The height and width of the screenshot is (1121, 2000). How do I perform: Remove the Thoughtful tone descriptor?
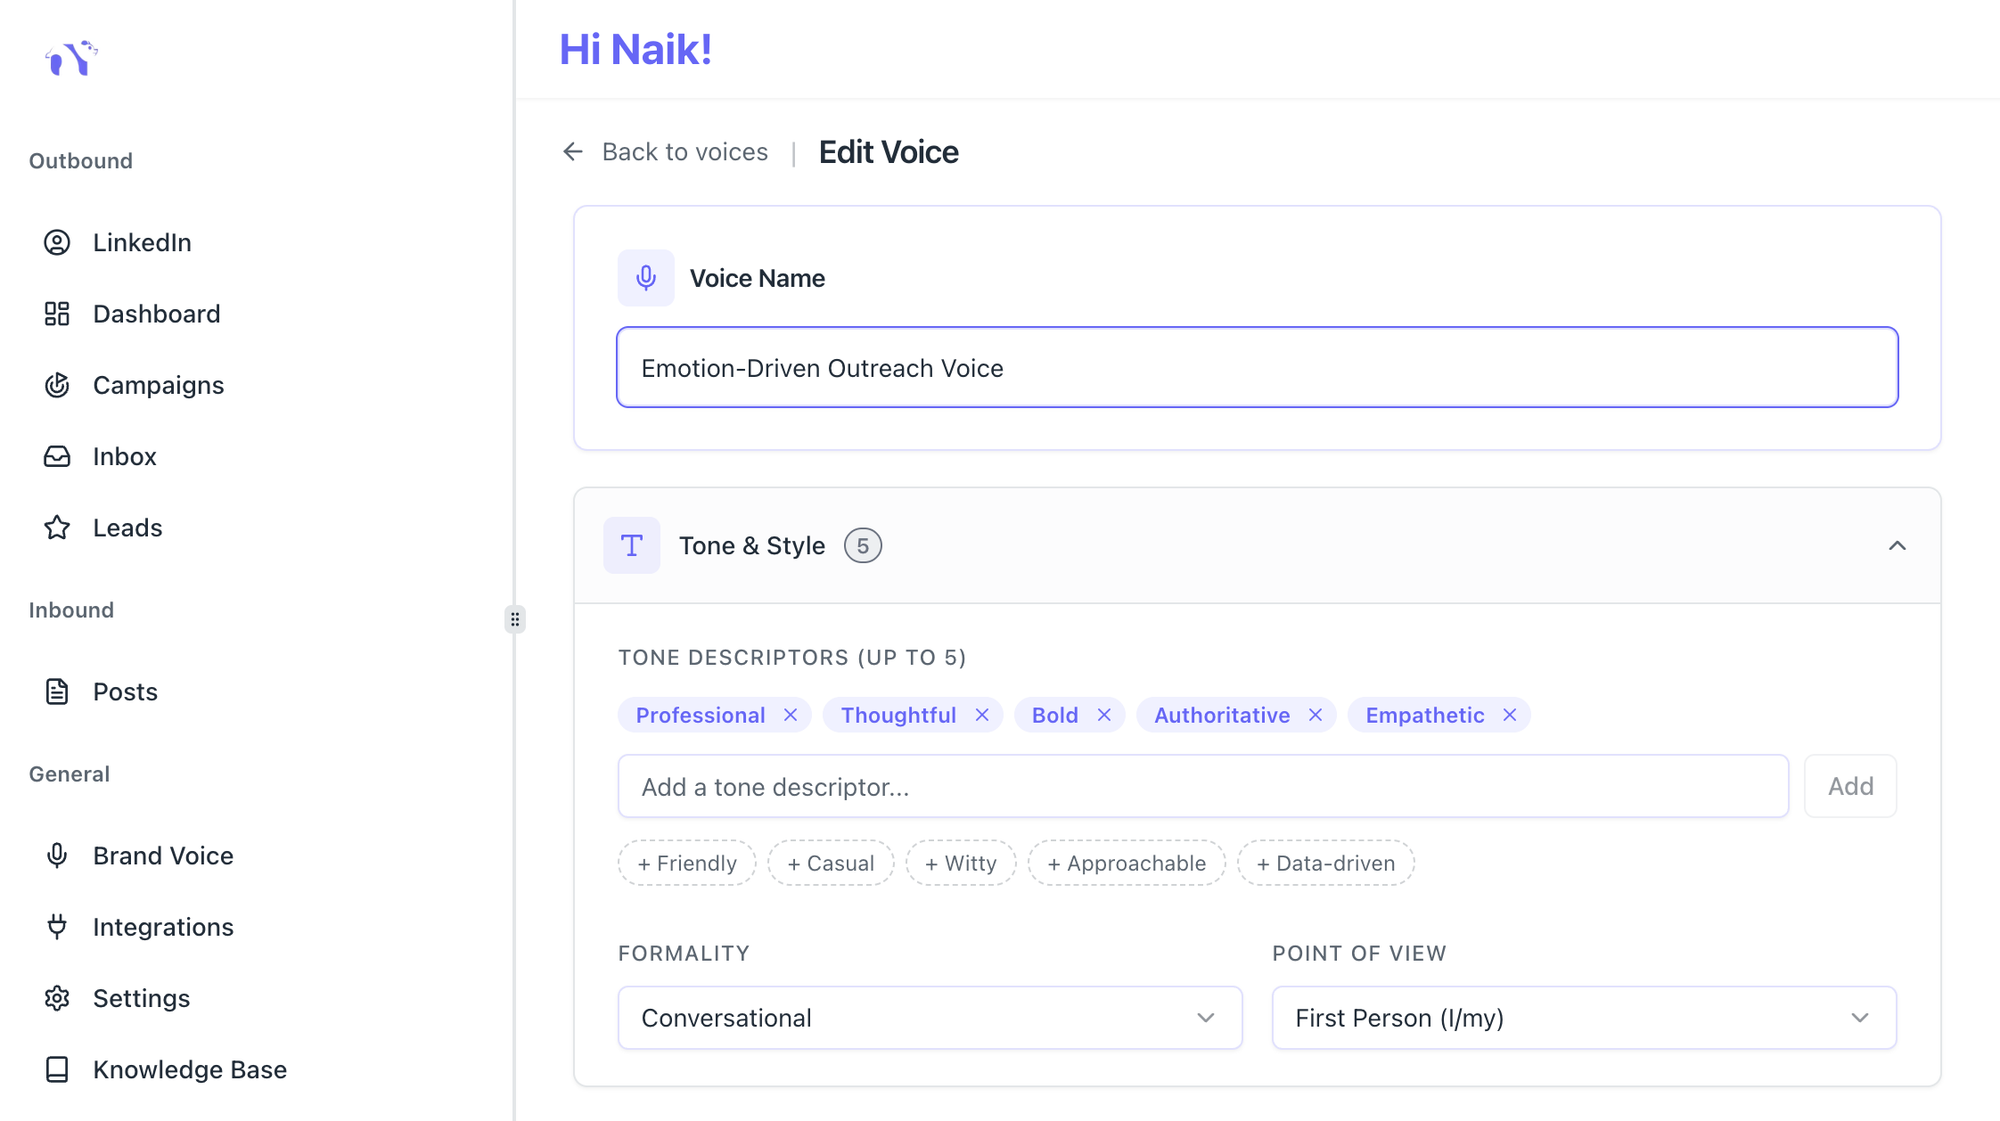(x=982, y=715)
